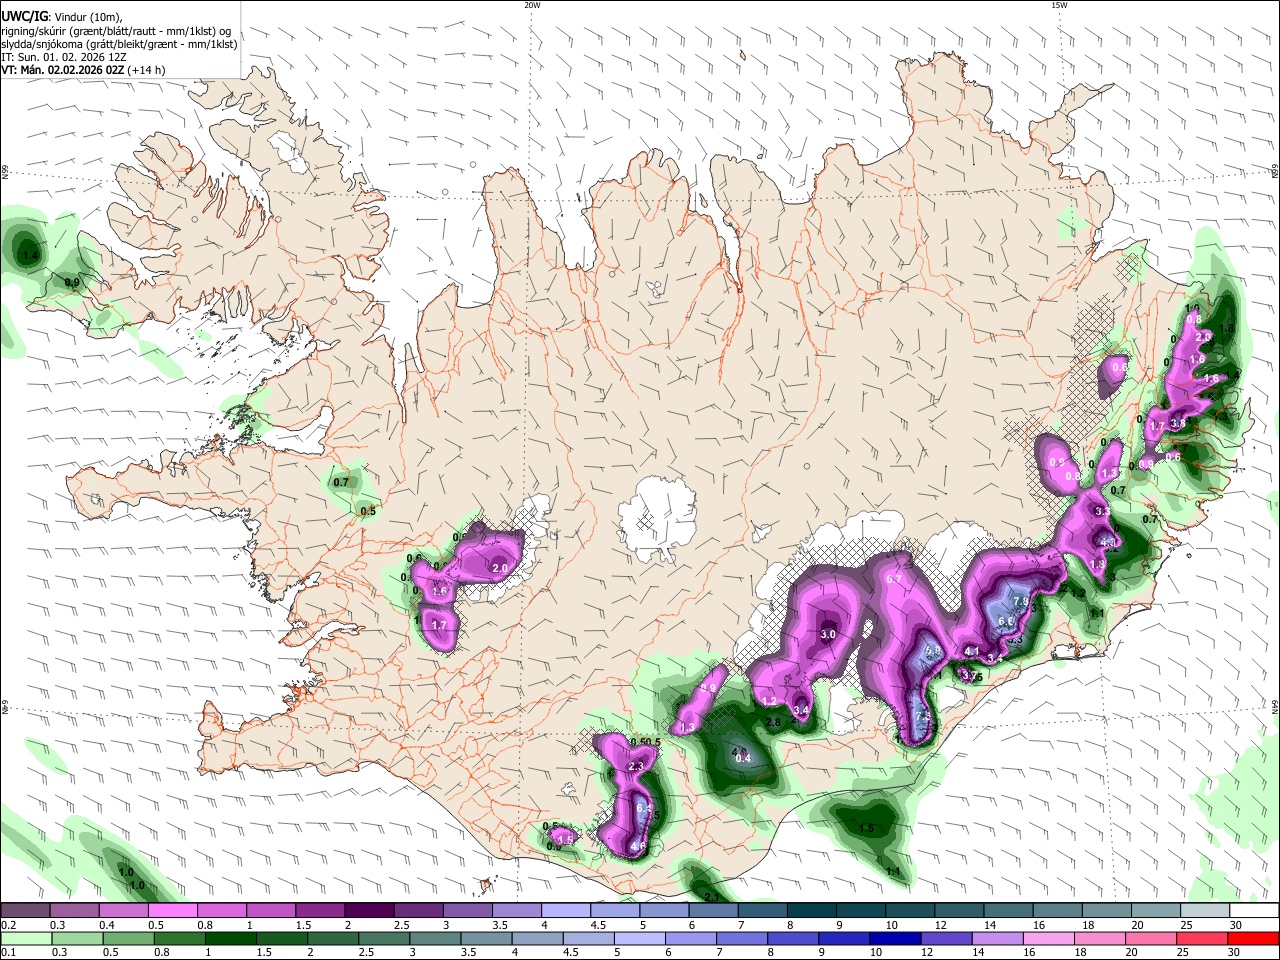Select the 'VT: Mán. 02.02.2026 02Z' valid time

(x=63, y=70)
